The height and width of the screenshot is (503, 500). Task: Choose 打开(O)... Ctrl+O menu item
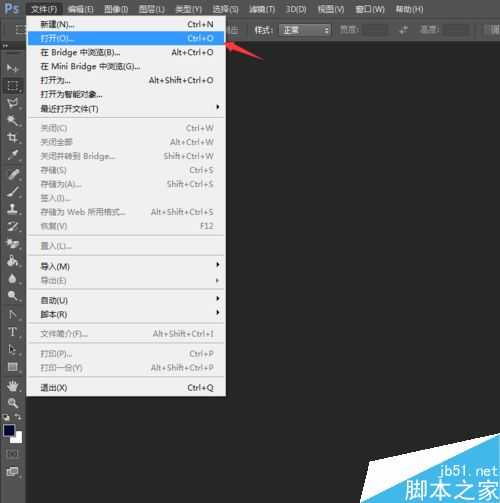[x=126, y=38]
